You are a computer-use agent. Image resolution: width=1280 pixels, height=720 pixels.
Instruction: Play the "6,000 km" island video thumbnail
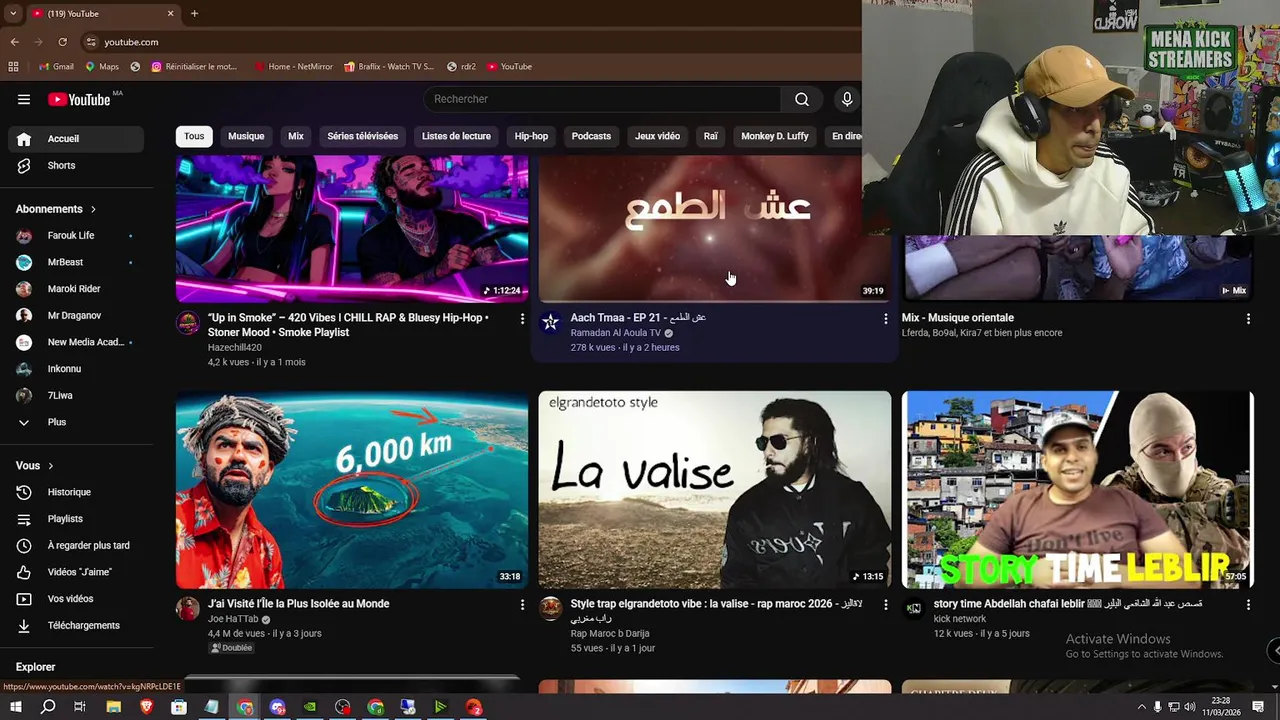352,490
